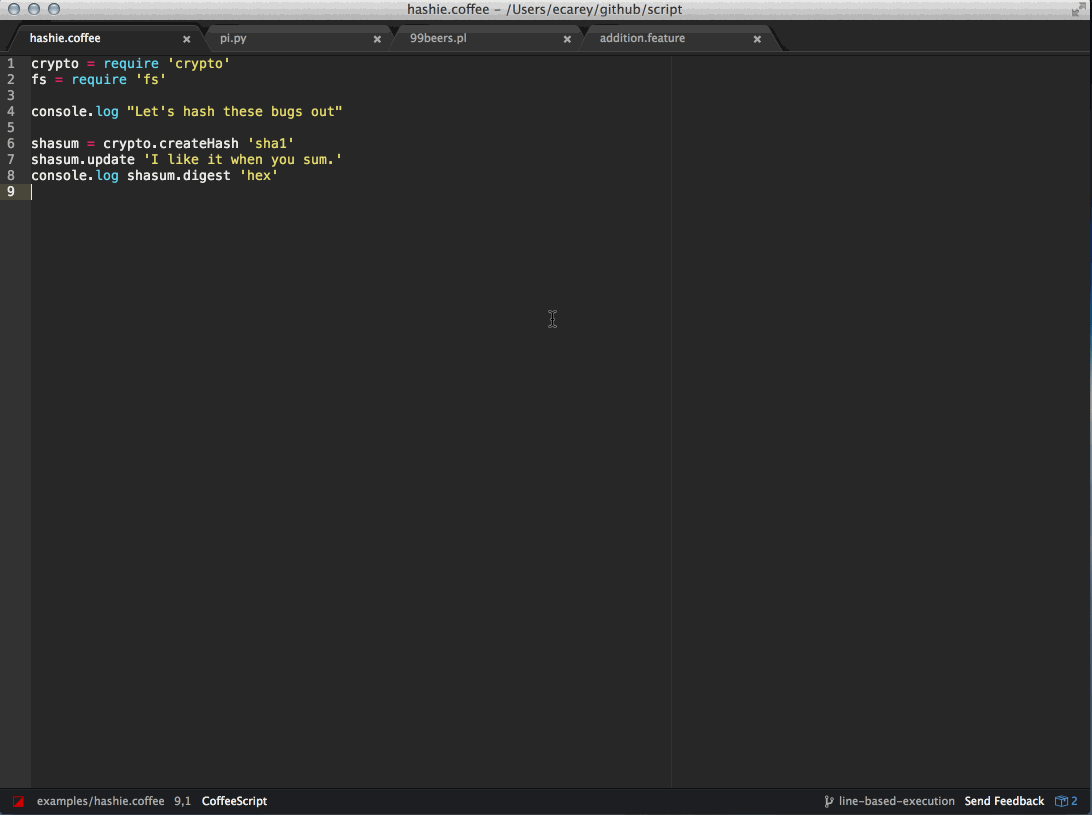
Task: Click the fullscreen expand arrow in the title bar
Action: click(x=1079, y=9)
